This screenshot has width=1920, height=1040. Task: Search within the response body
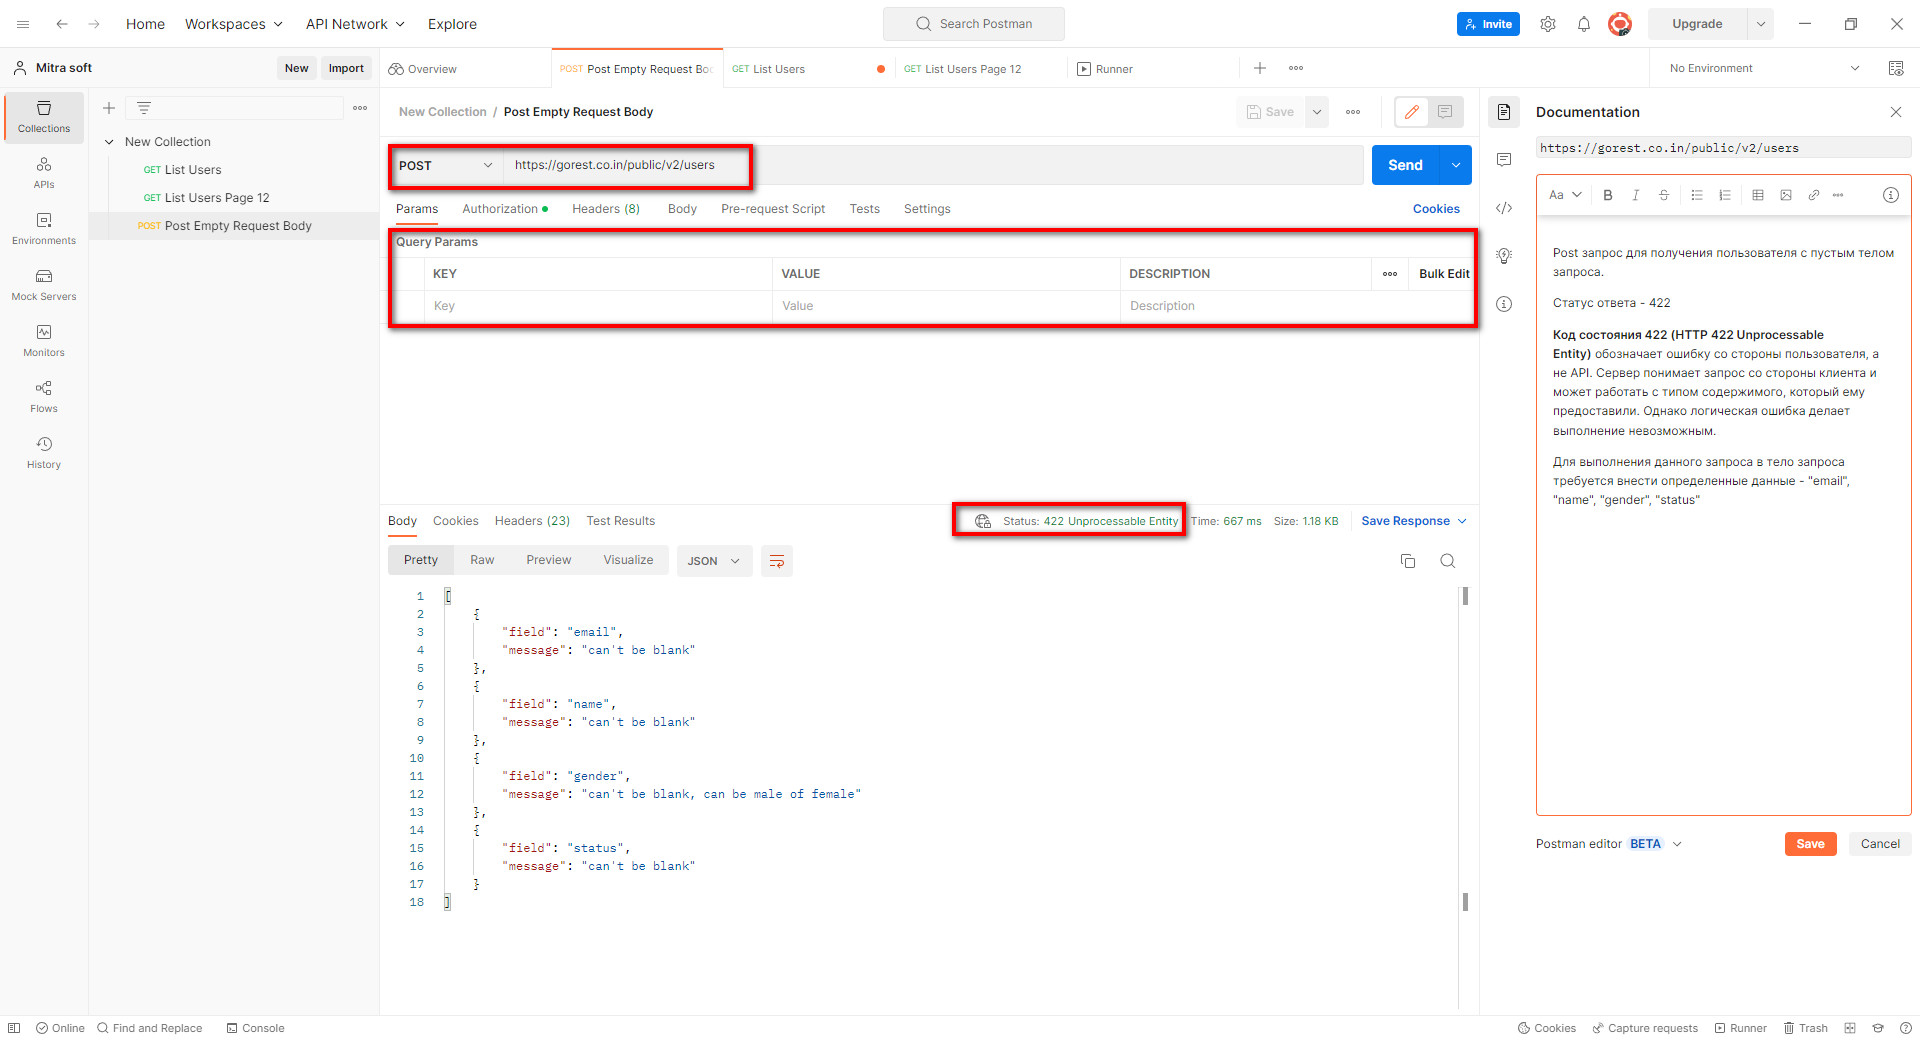[x=1447, y=561]
